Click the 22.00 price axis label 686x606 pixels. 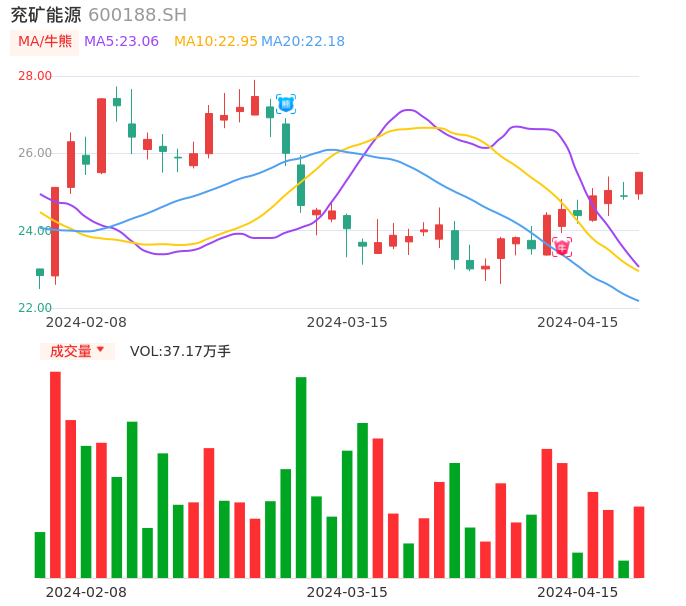coord(35,308)
